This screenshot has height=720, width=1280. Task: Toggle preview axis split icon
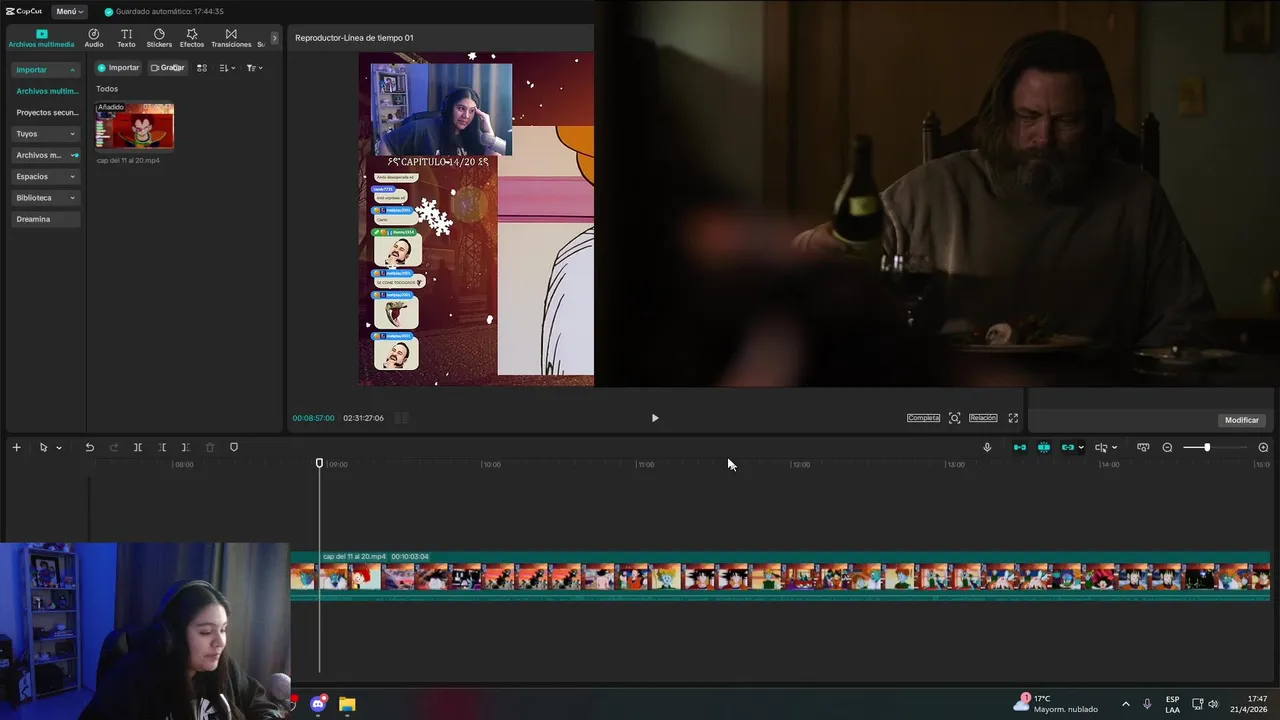pos(1101,447)
